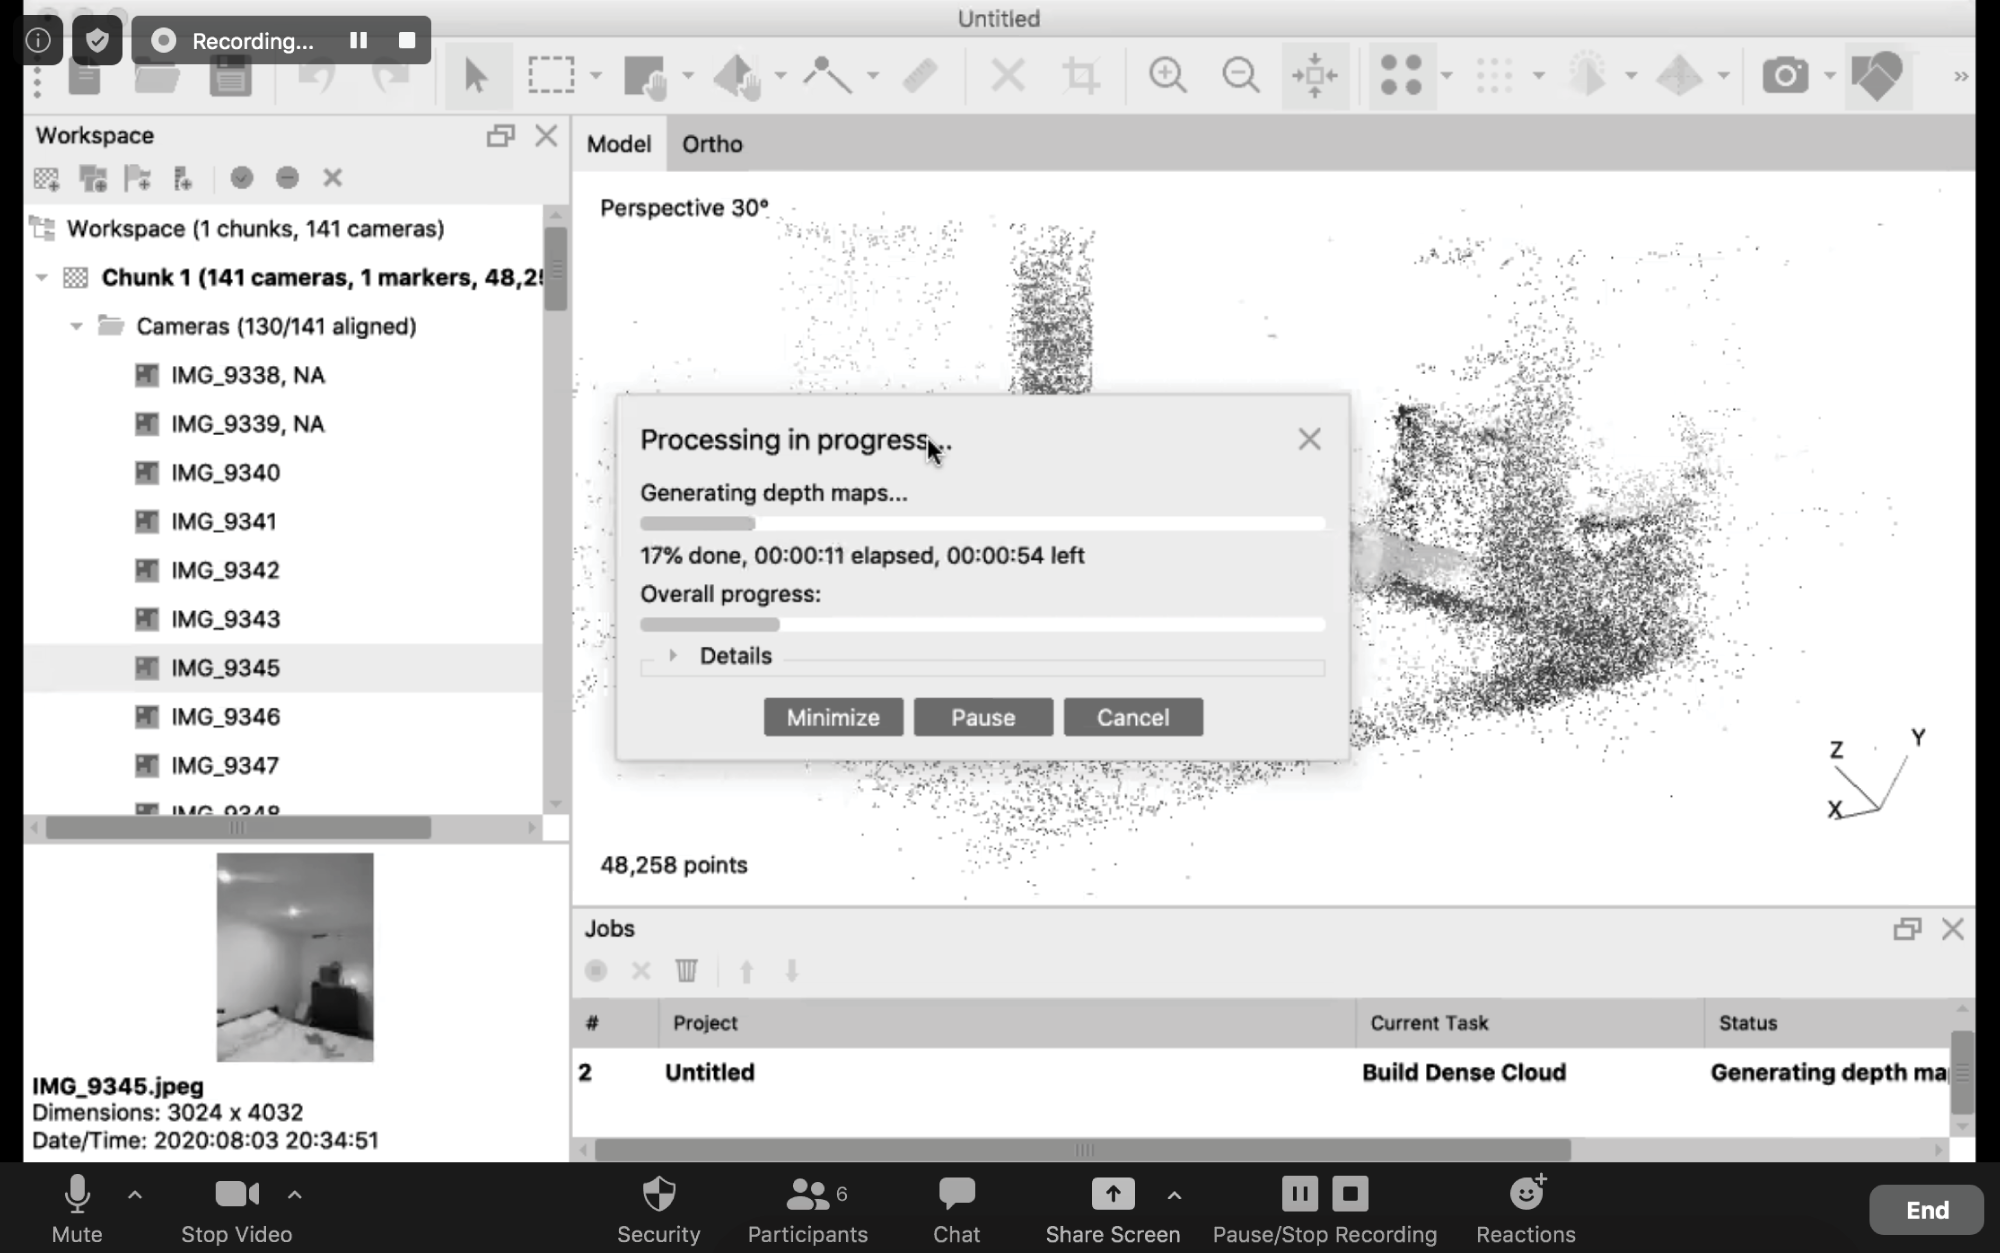
Task: Switch to the Ortho tab
Action: coord(712,144)
